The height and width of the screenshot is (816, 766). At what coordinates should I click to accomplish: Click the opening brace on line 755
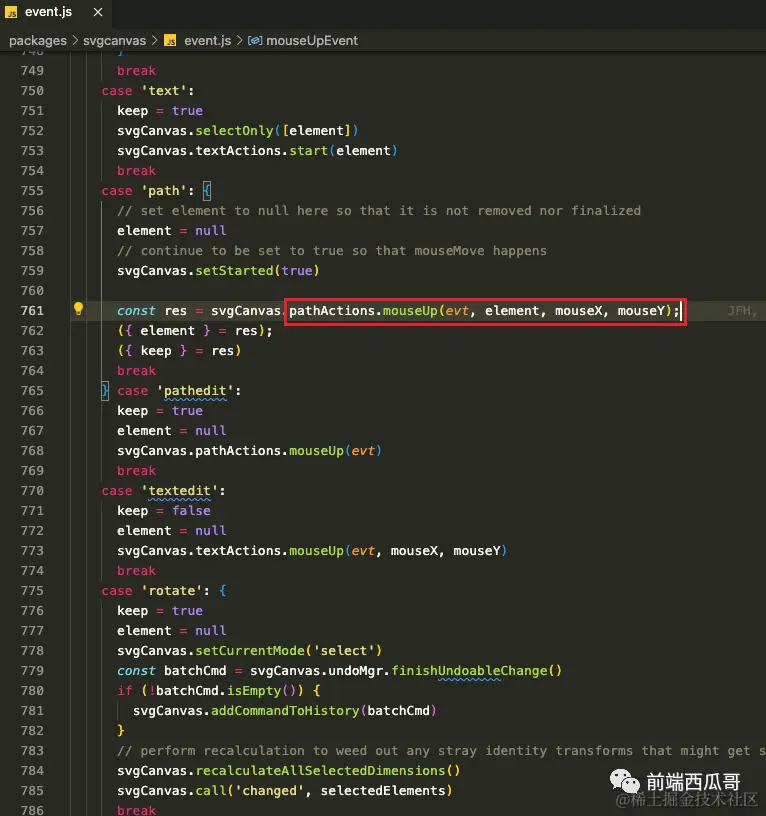[207, 191]
